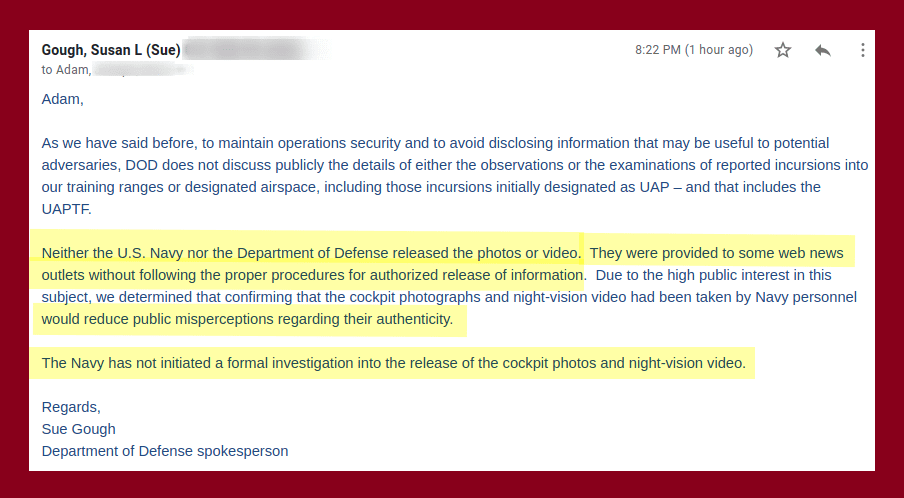This screenshot has width=904, height=498.
Task: Click highlighted sentence "The Navy has not initiated"
Action: click(x=394, y=363)
